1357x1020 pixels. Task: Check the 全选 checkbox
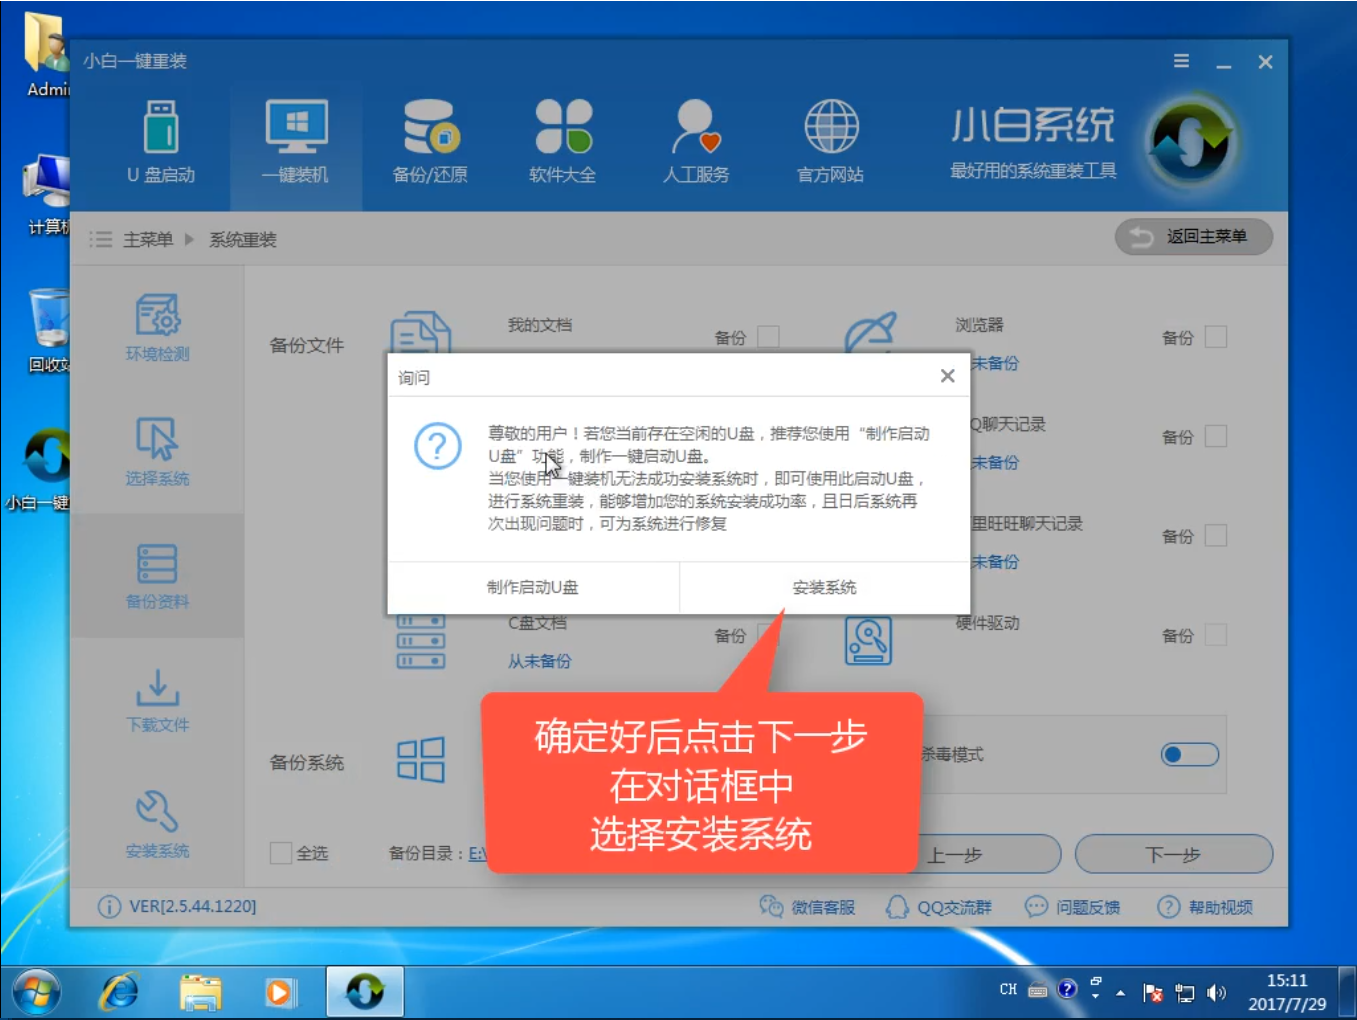[281, 853]
